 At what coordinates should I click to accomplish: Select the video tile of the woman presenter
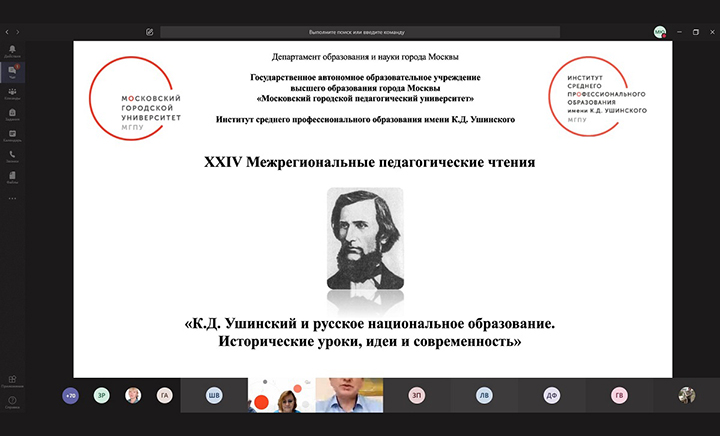click(x=280, y=395)
